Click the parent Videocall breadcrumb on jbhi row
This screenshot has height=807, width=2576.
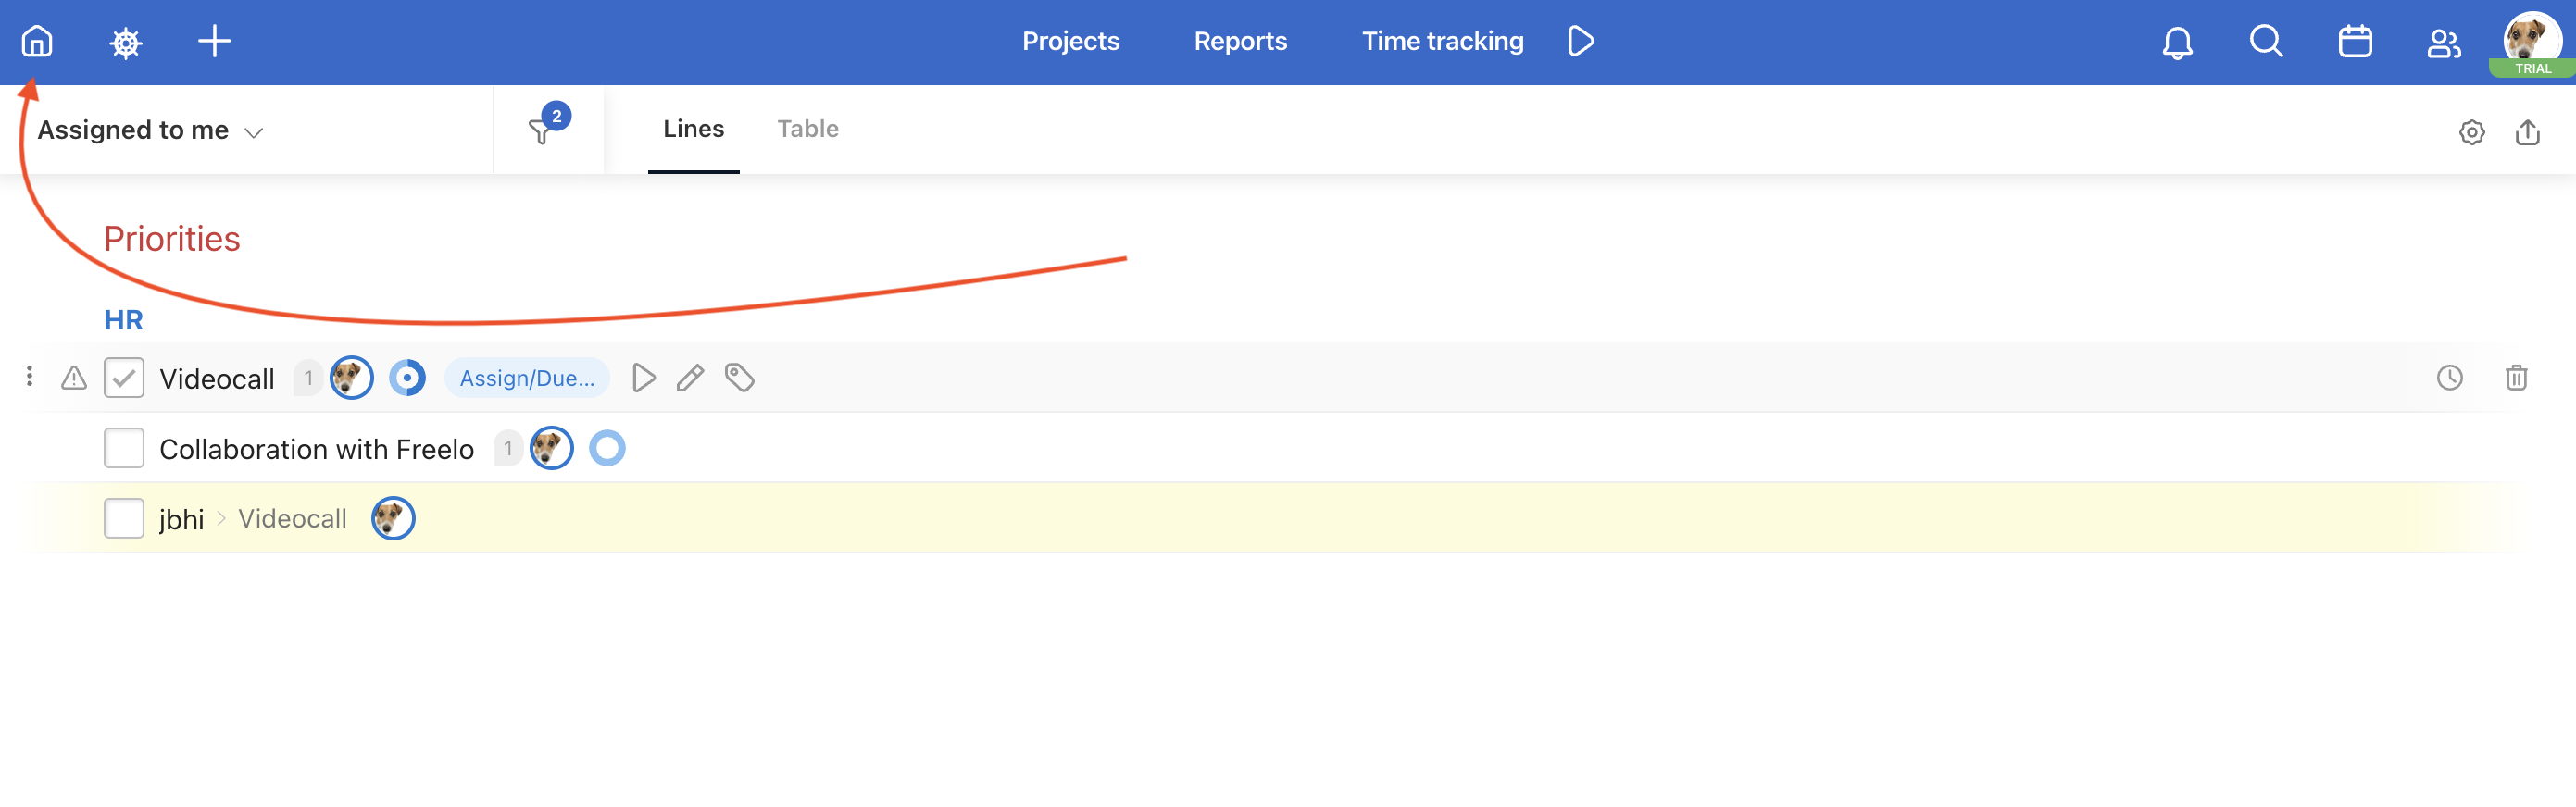click(292, 518)
